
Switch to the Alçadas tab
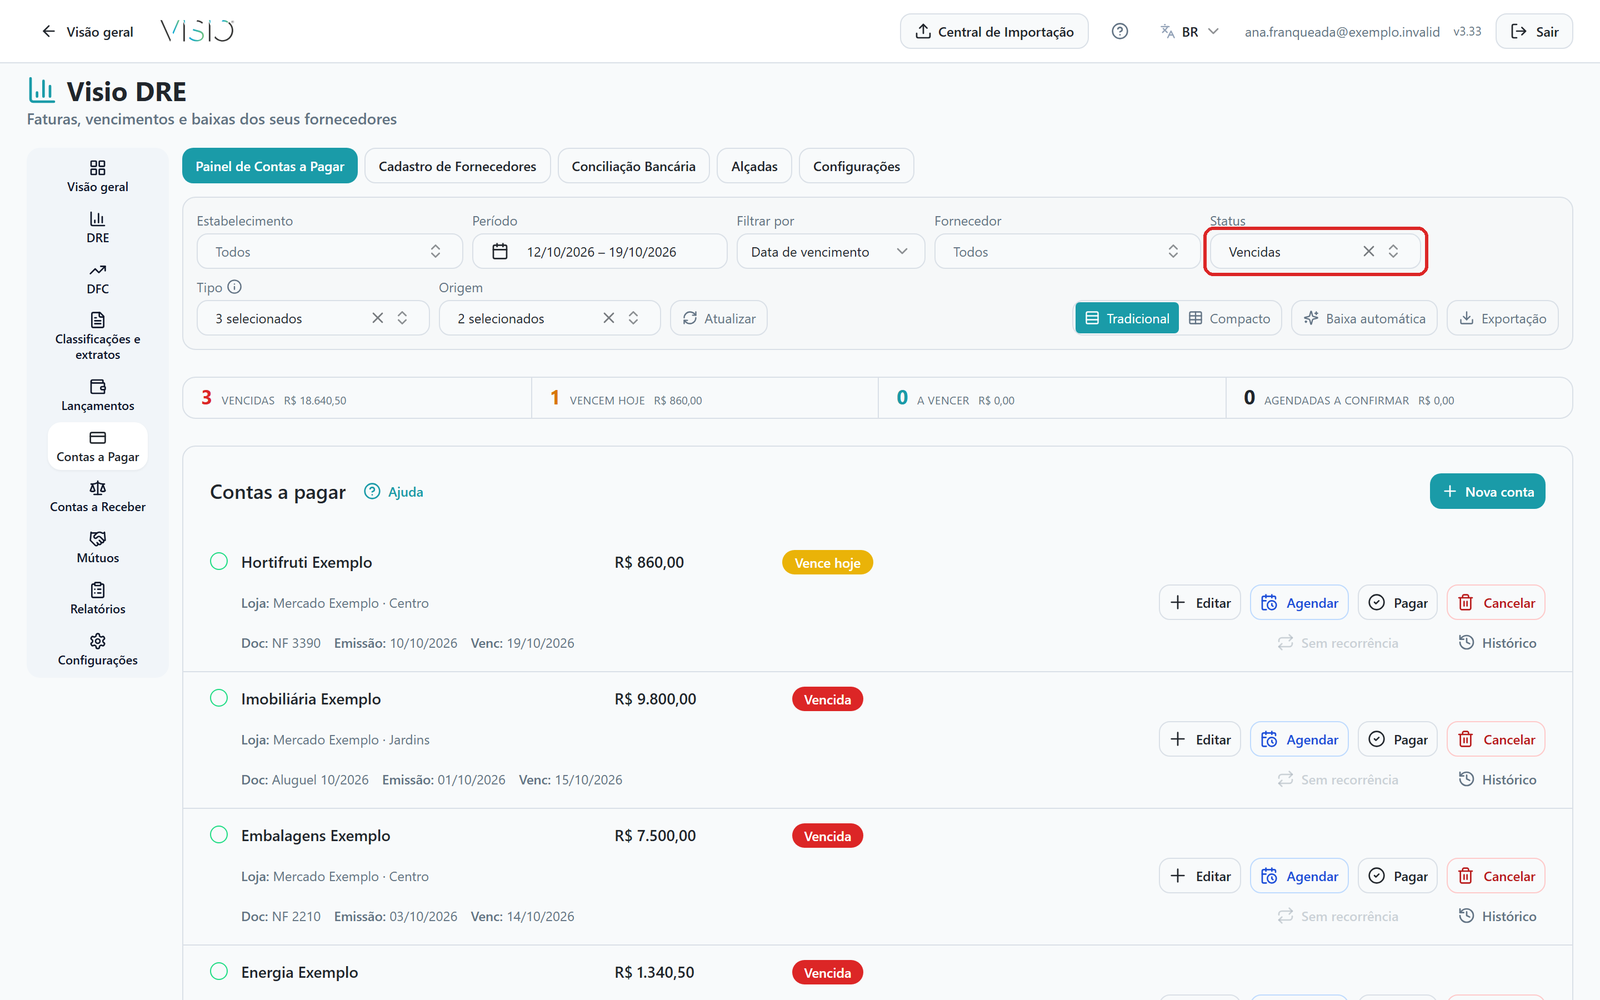point(754,166)
